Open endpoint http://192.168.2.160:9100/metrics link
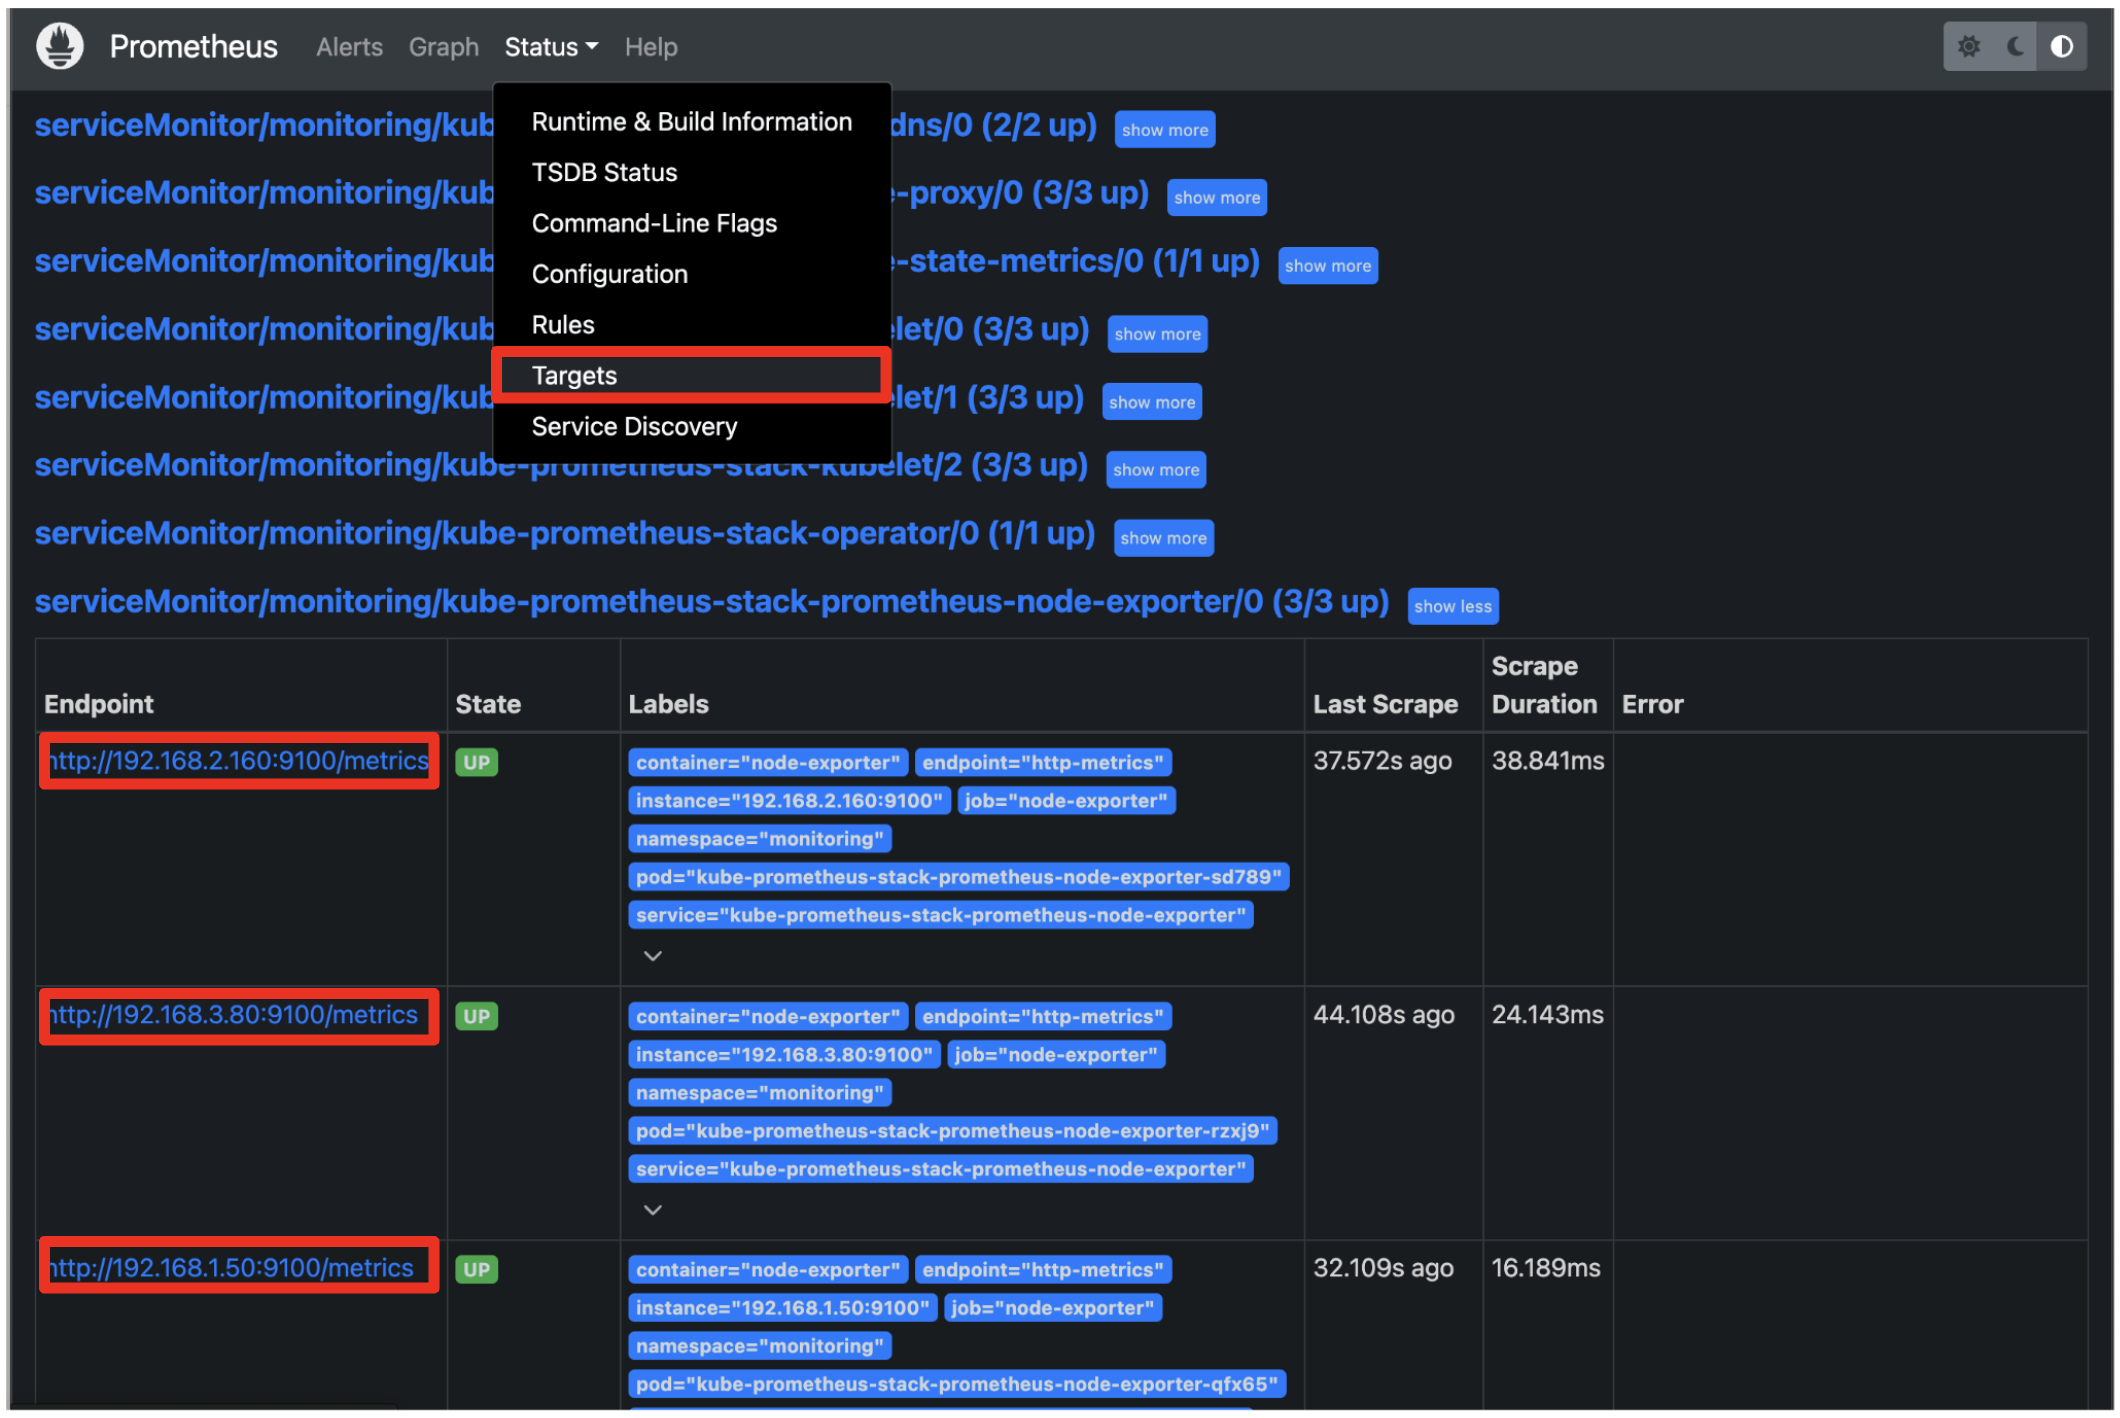The height and width of the screenshot is (1418, 2120). coord(239,761)
